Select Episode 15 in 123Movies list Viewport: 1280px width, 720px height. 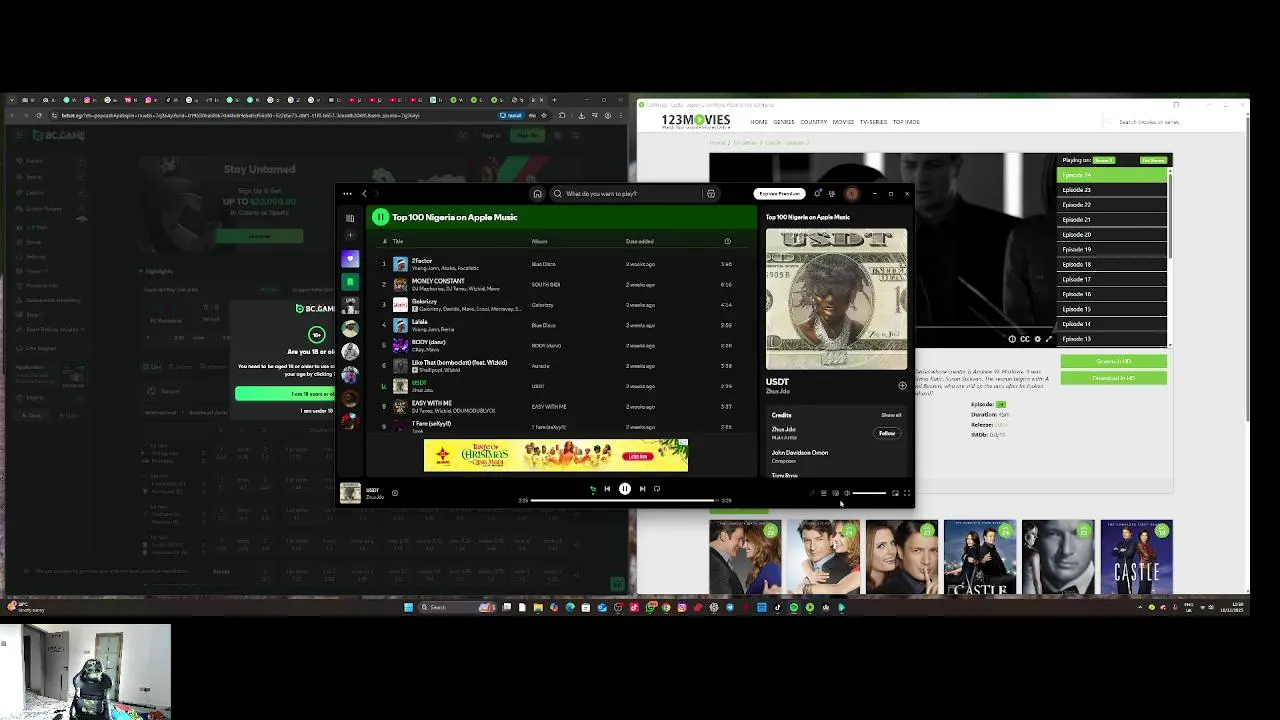pyautogui.click(x=1111, y=309)
